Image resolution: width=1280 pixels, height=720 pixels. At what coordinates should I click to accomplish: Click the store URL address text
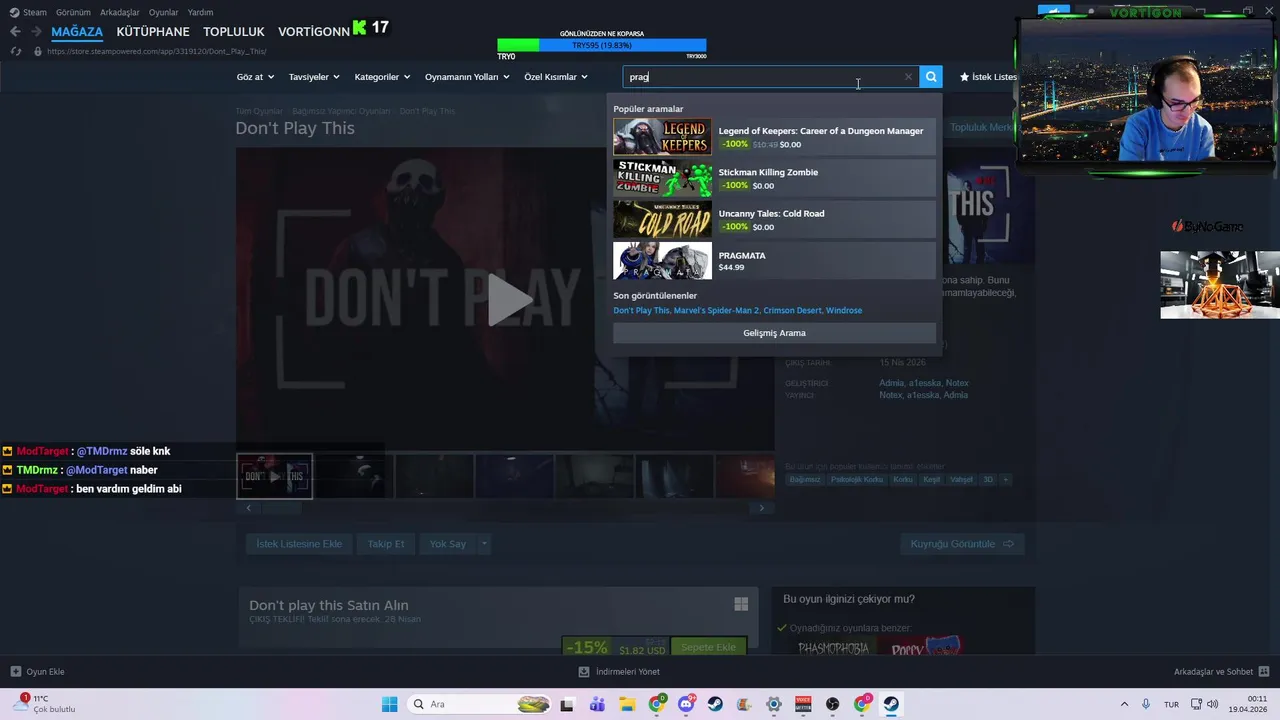click(156, 51)
